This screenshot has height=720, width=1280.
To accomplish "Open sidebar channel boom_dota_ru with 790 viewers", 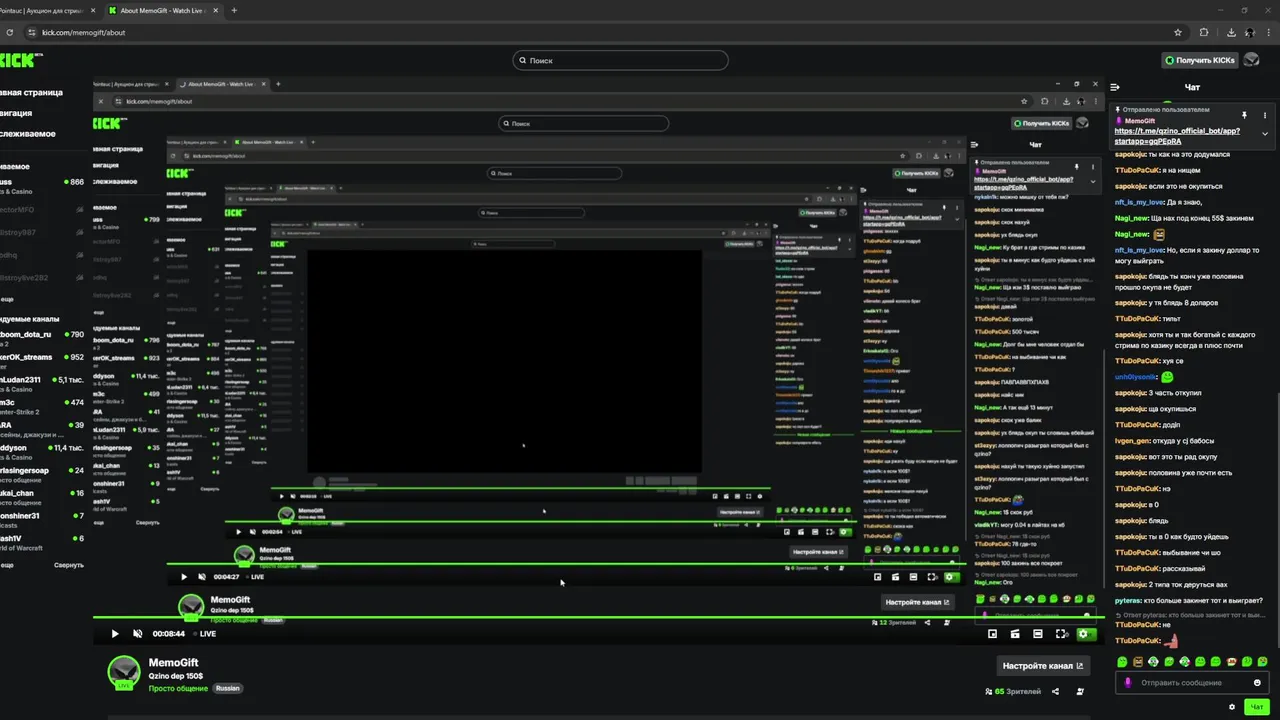I will (42, 338).
